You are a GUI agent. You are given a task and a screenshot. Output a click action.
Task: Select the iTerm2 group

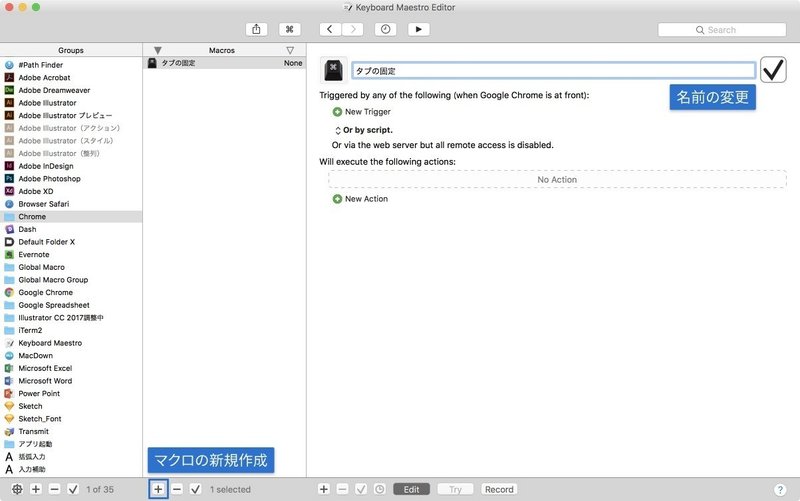[x=71, y=331]
